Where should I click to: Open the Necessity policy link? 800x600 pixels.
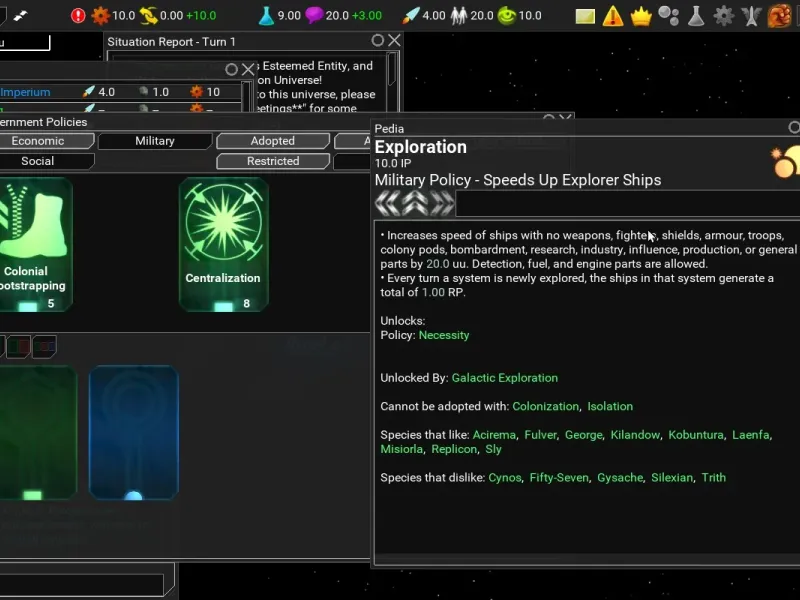444,335
